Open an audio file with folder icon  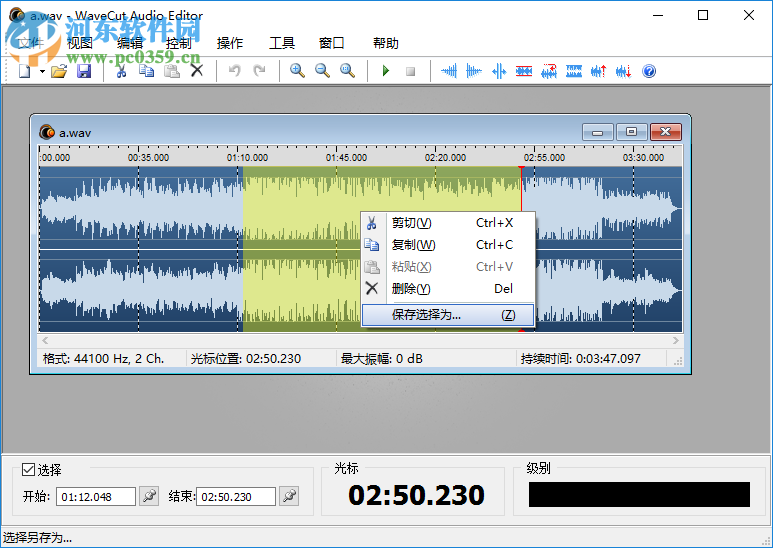pos(59,71)
